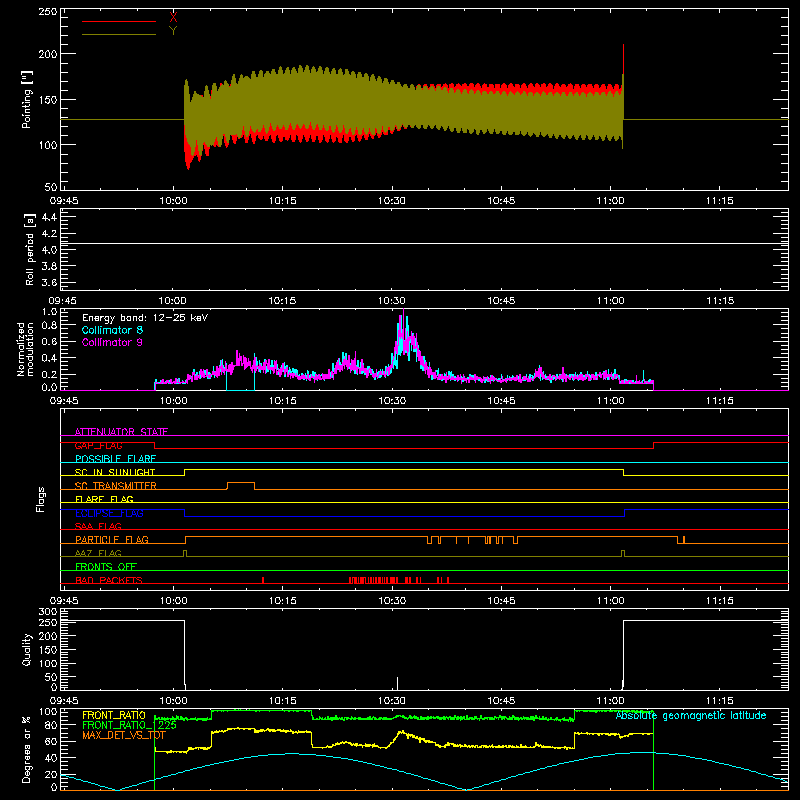Viewport: 800px width, 800px height.
Task: Click the Collimator 9 legend entry
Action: point(112,342)
